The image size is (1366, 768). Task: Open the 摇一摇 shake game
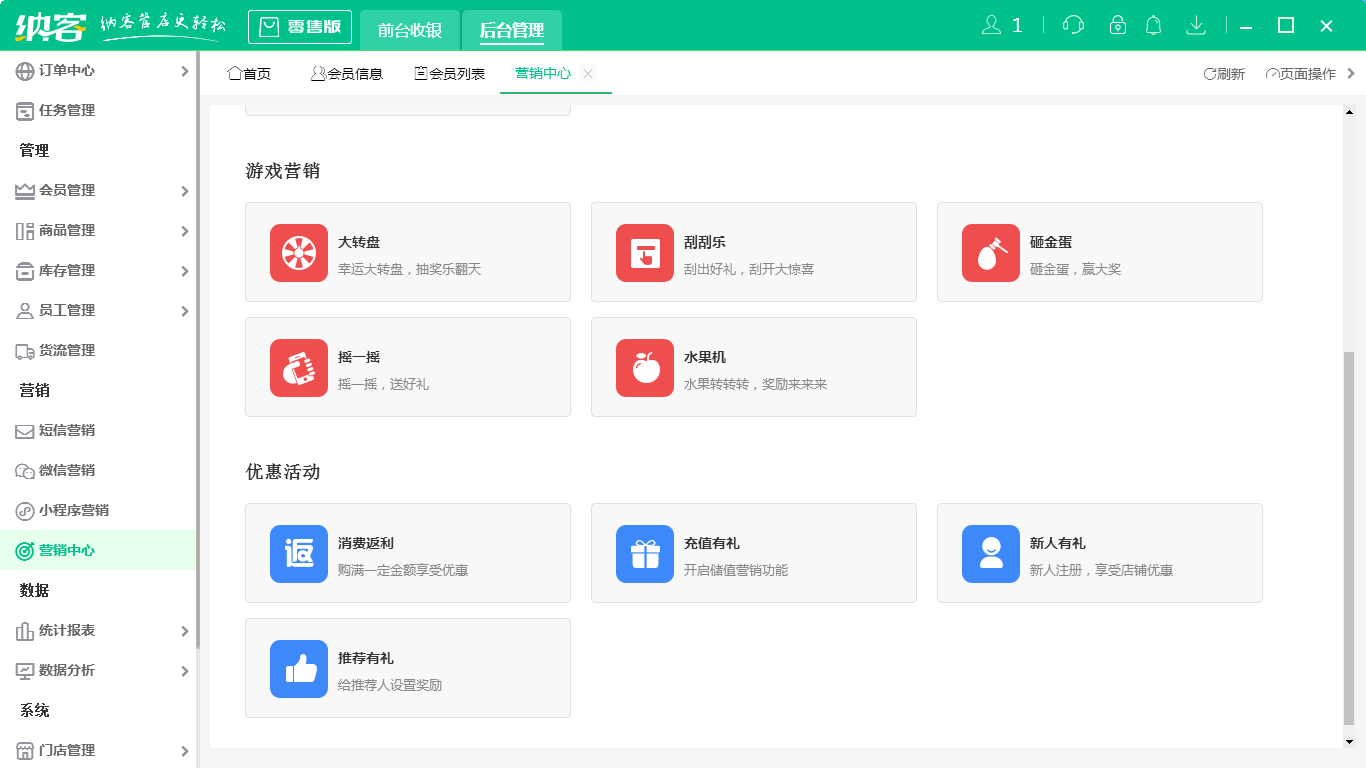(407, 366)
